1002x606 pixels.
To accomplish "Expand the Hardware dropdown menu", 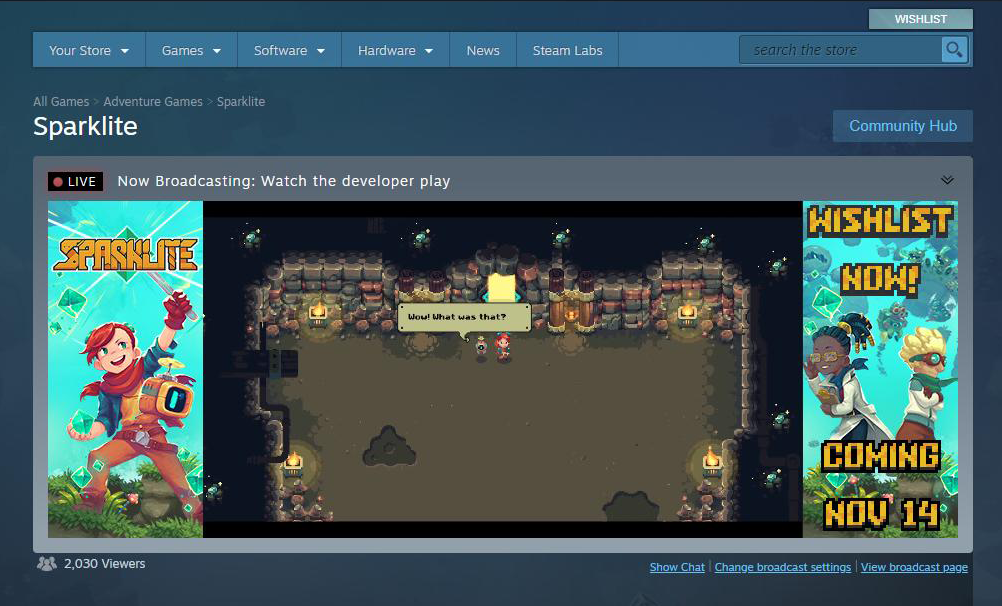I will point(396,50).
